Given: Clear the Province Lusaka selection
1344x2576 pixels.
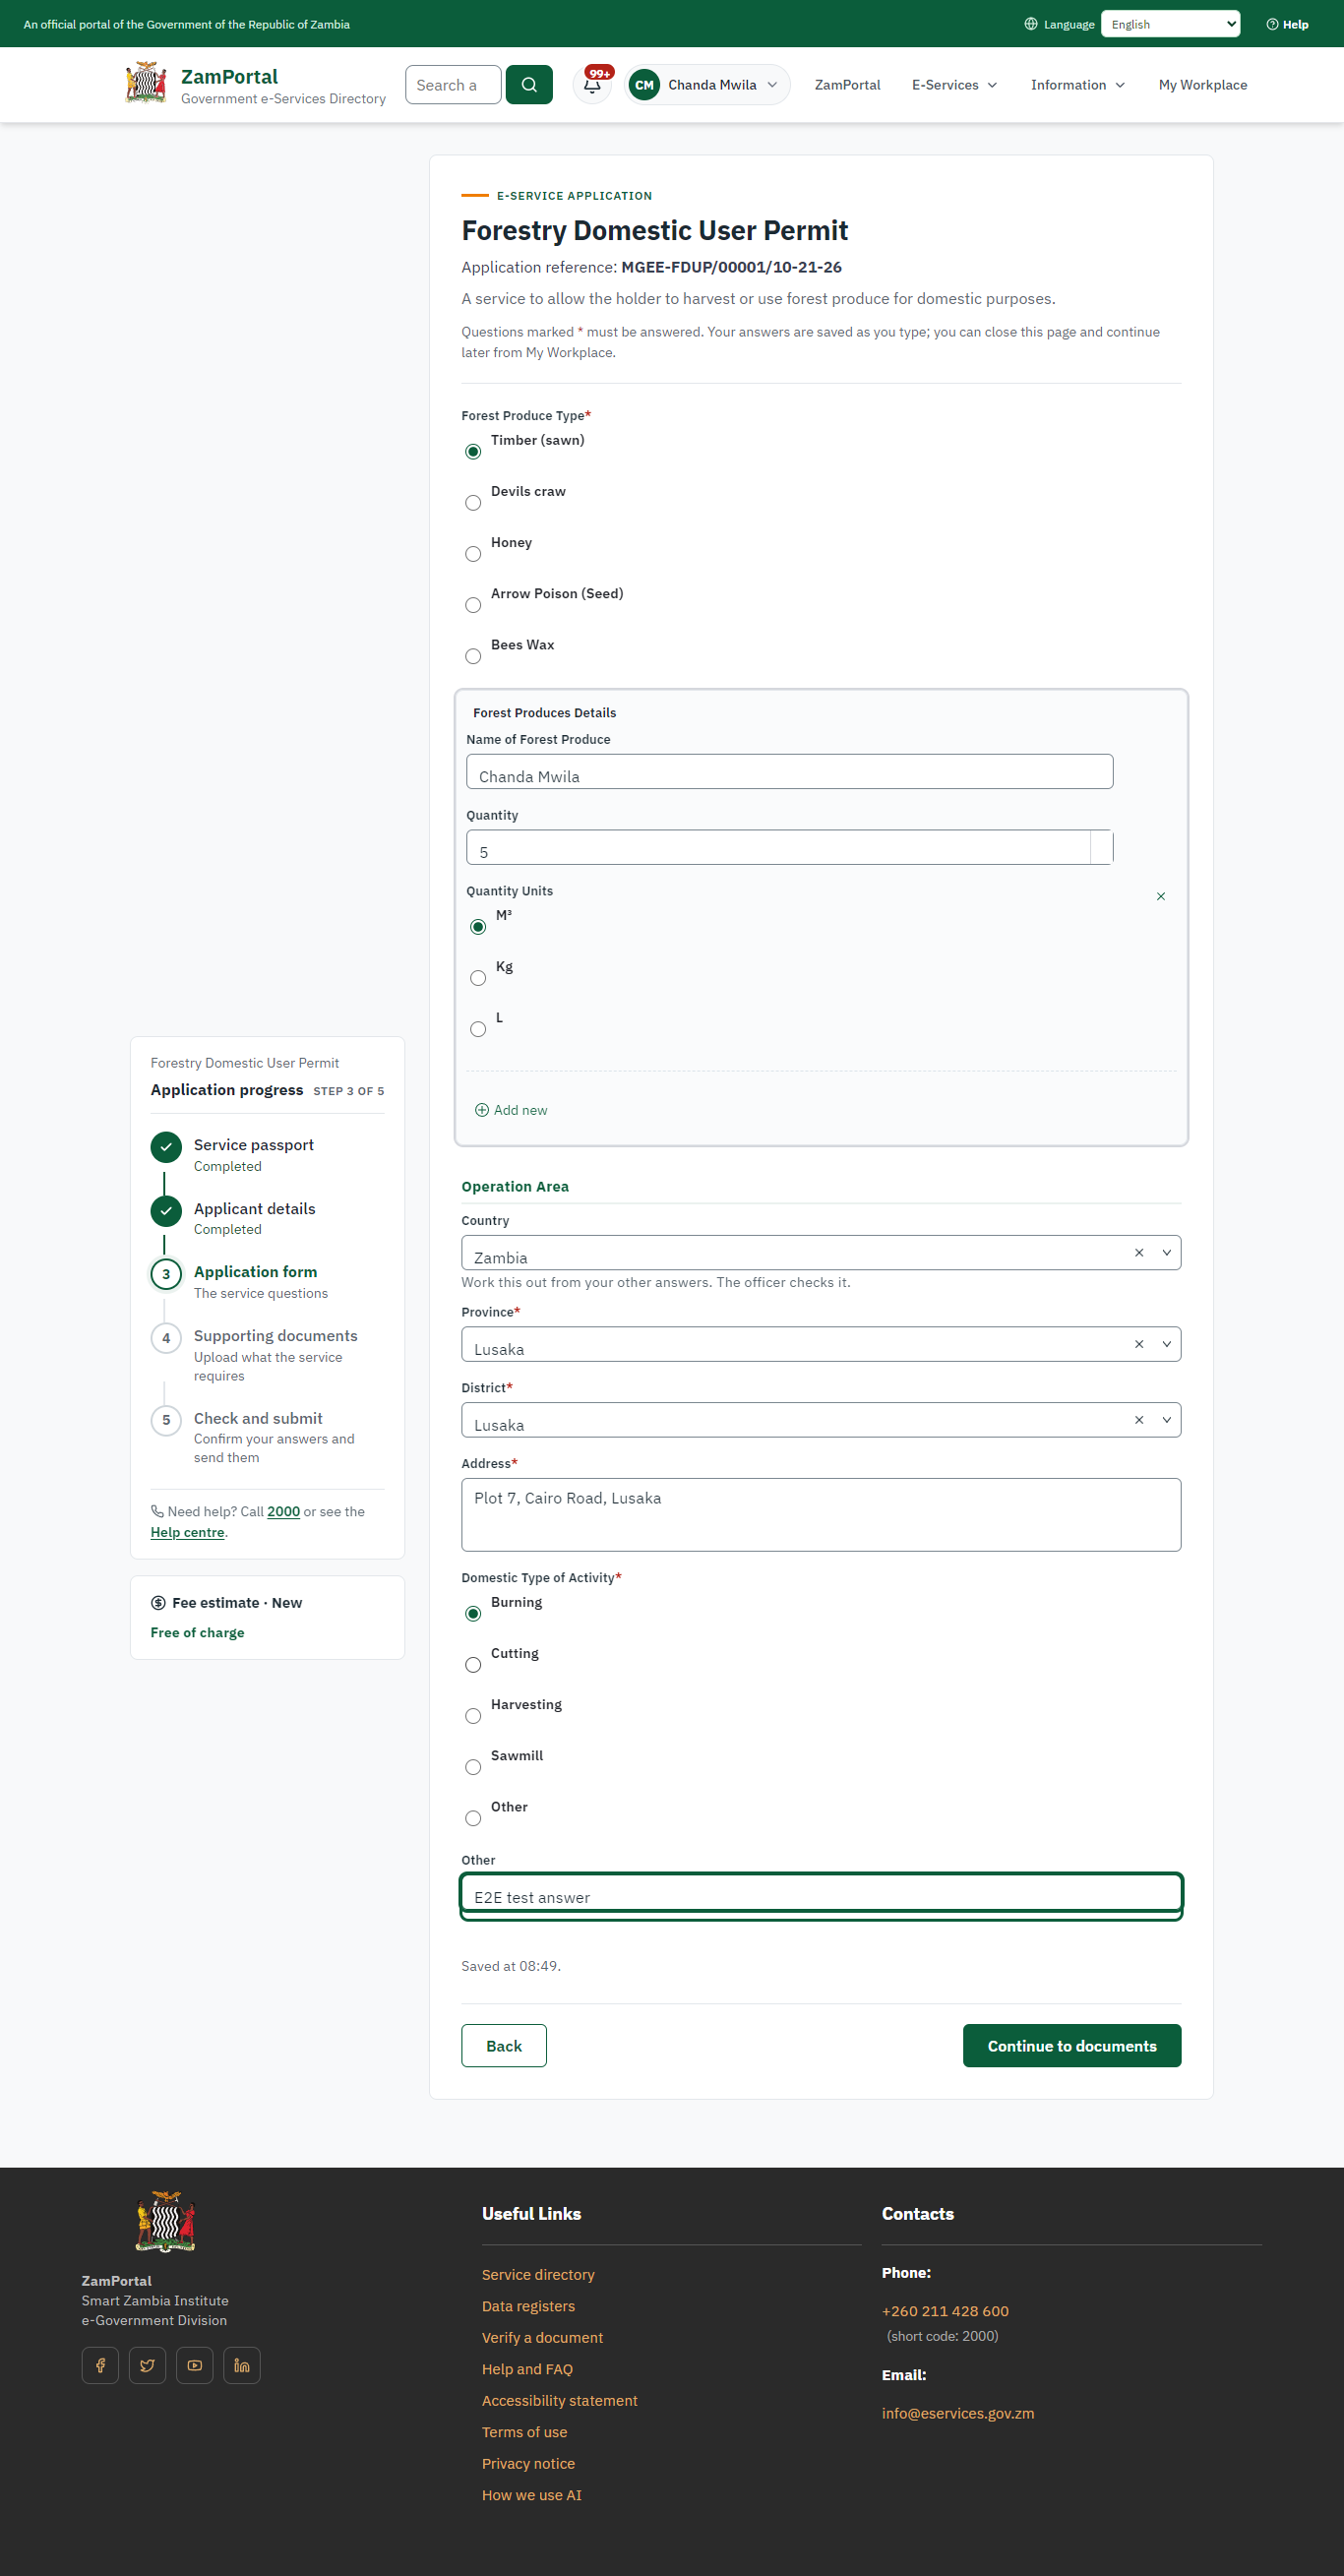Looking at the screenshot, I should point(1139,1344).
